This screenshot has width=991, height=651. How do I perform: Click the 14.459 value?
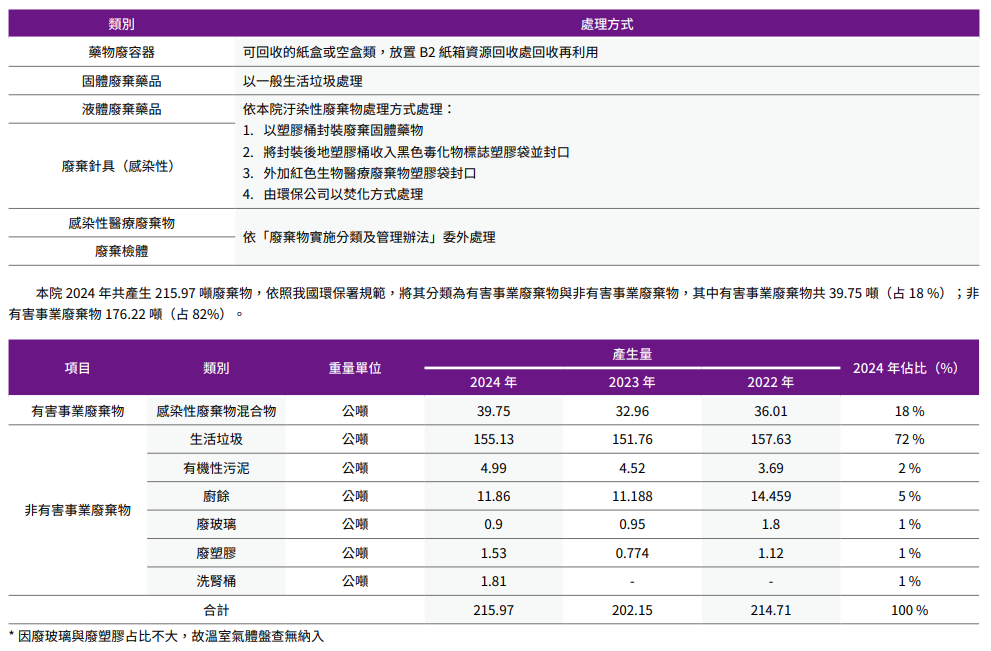click(x=770, y=496)
